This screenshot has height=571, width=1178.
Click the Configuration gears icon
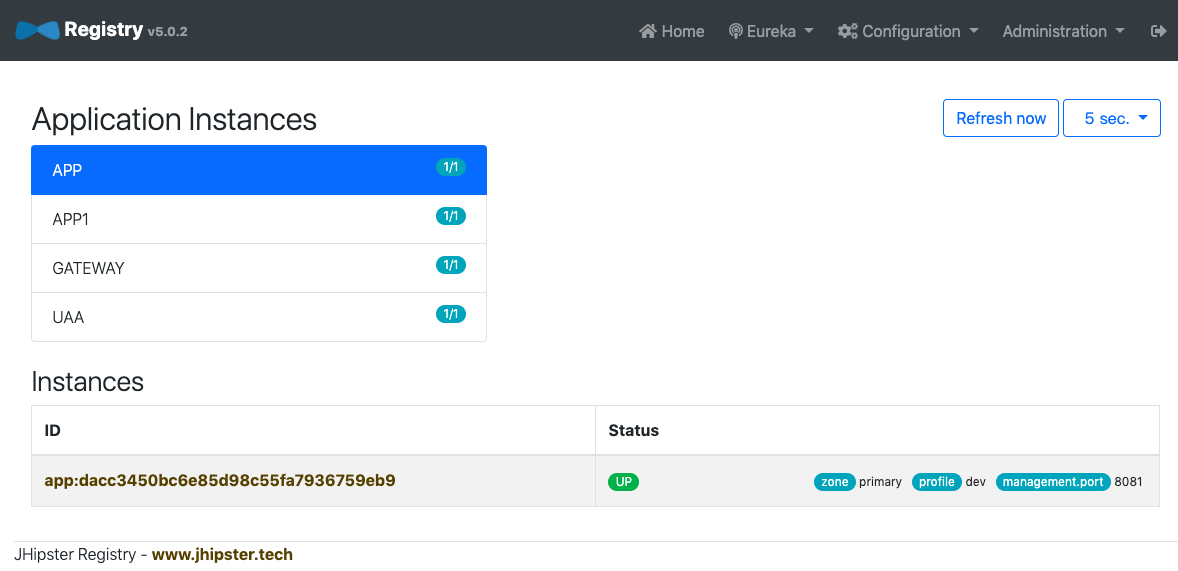coord(848,31)
